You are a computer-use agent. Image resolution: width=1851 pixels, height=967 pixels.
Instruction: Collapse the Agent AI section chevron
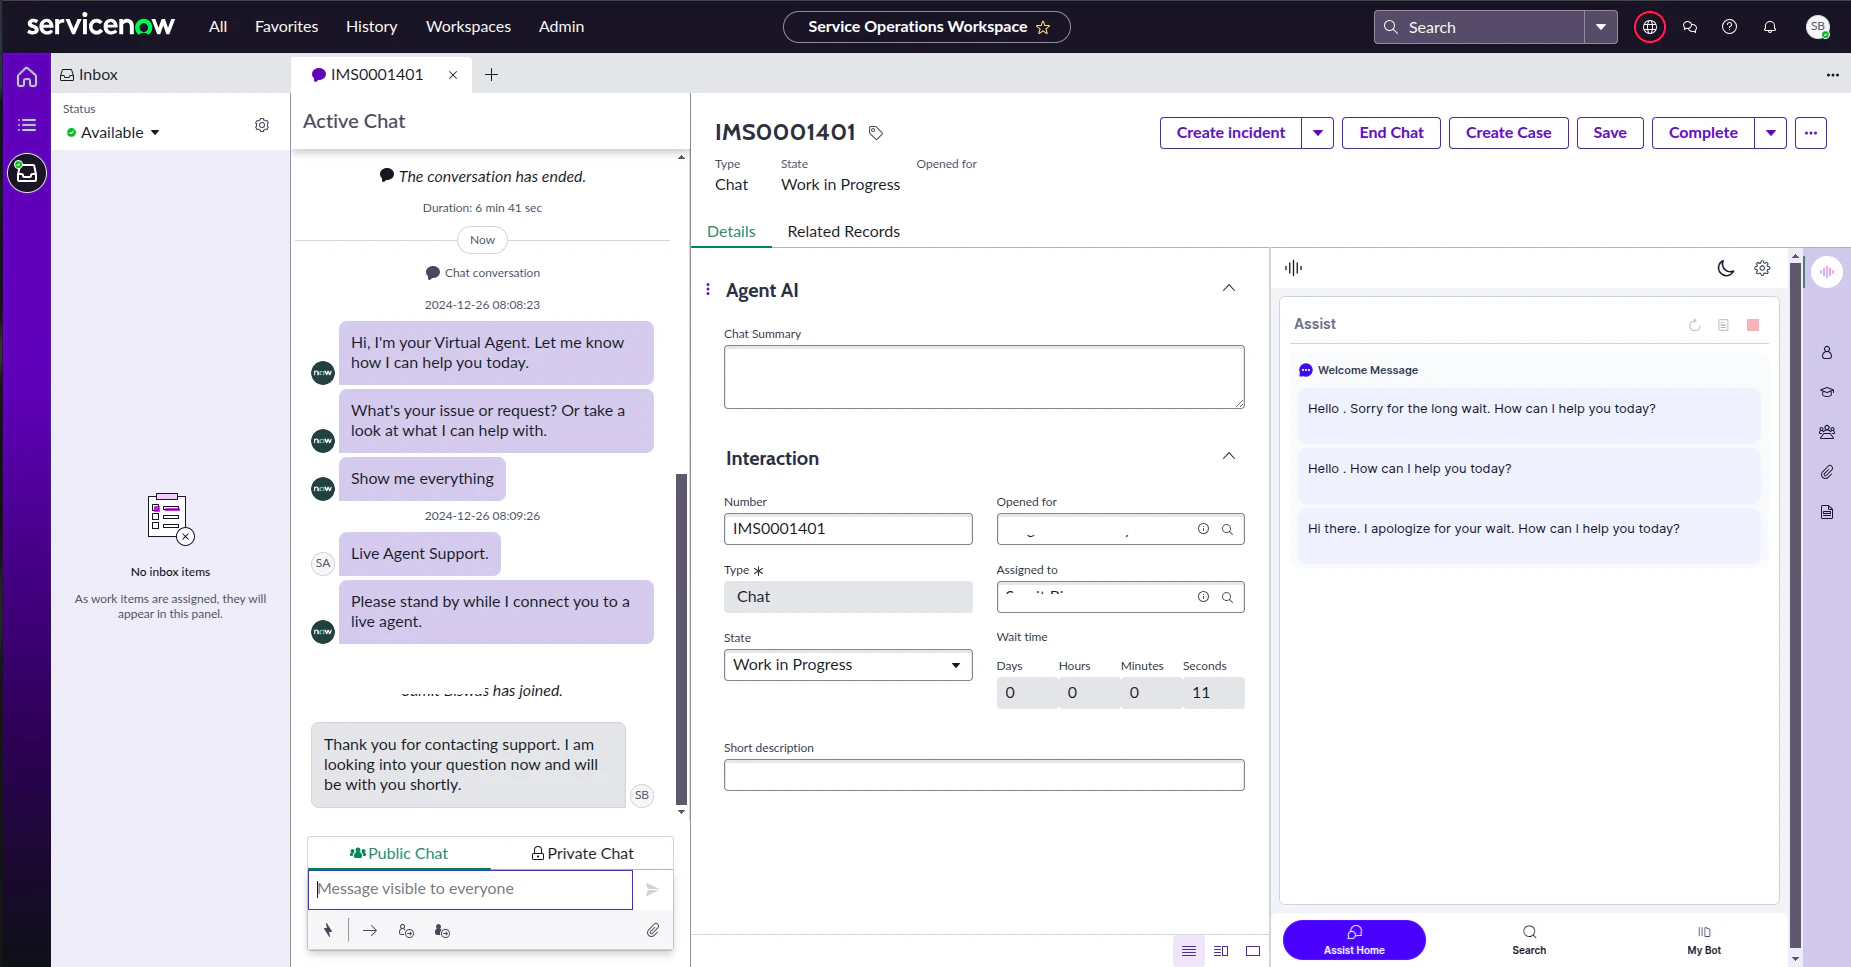1228,288
